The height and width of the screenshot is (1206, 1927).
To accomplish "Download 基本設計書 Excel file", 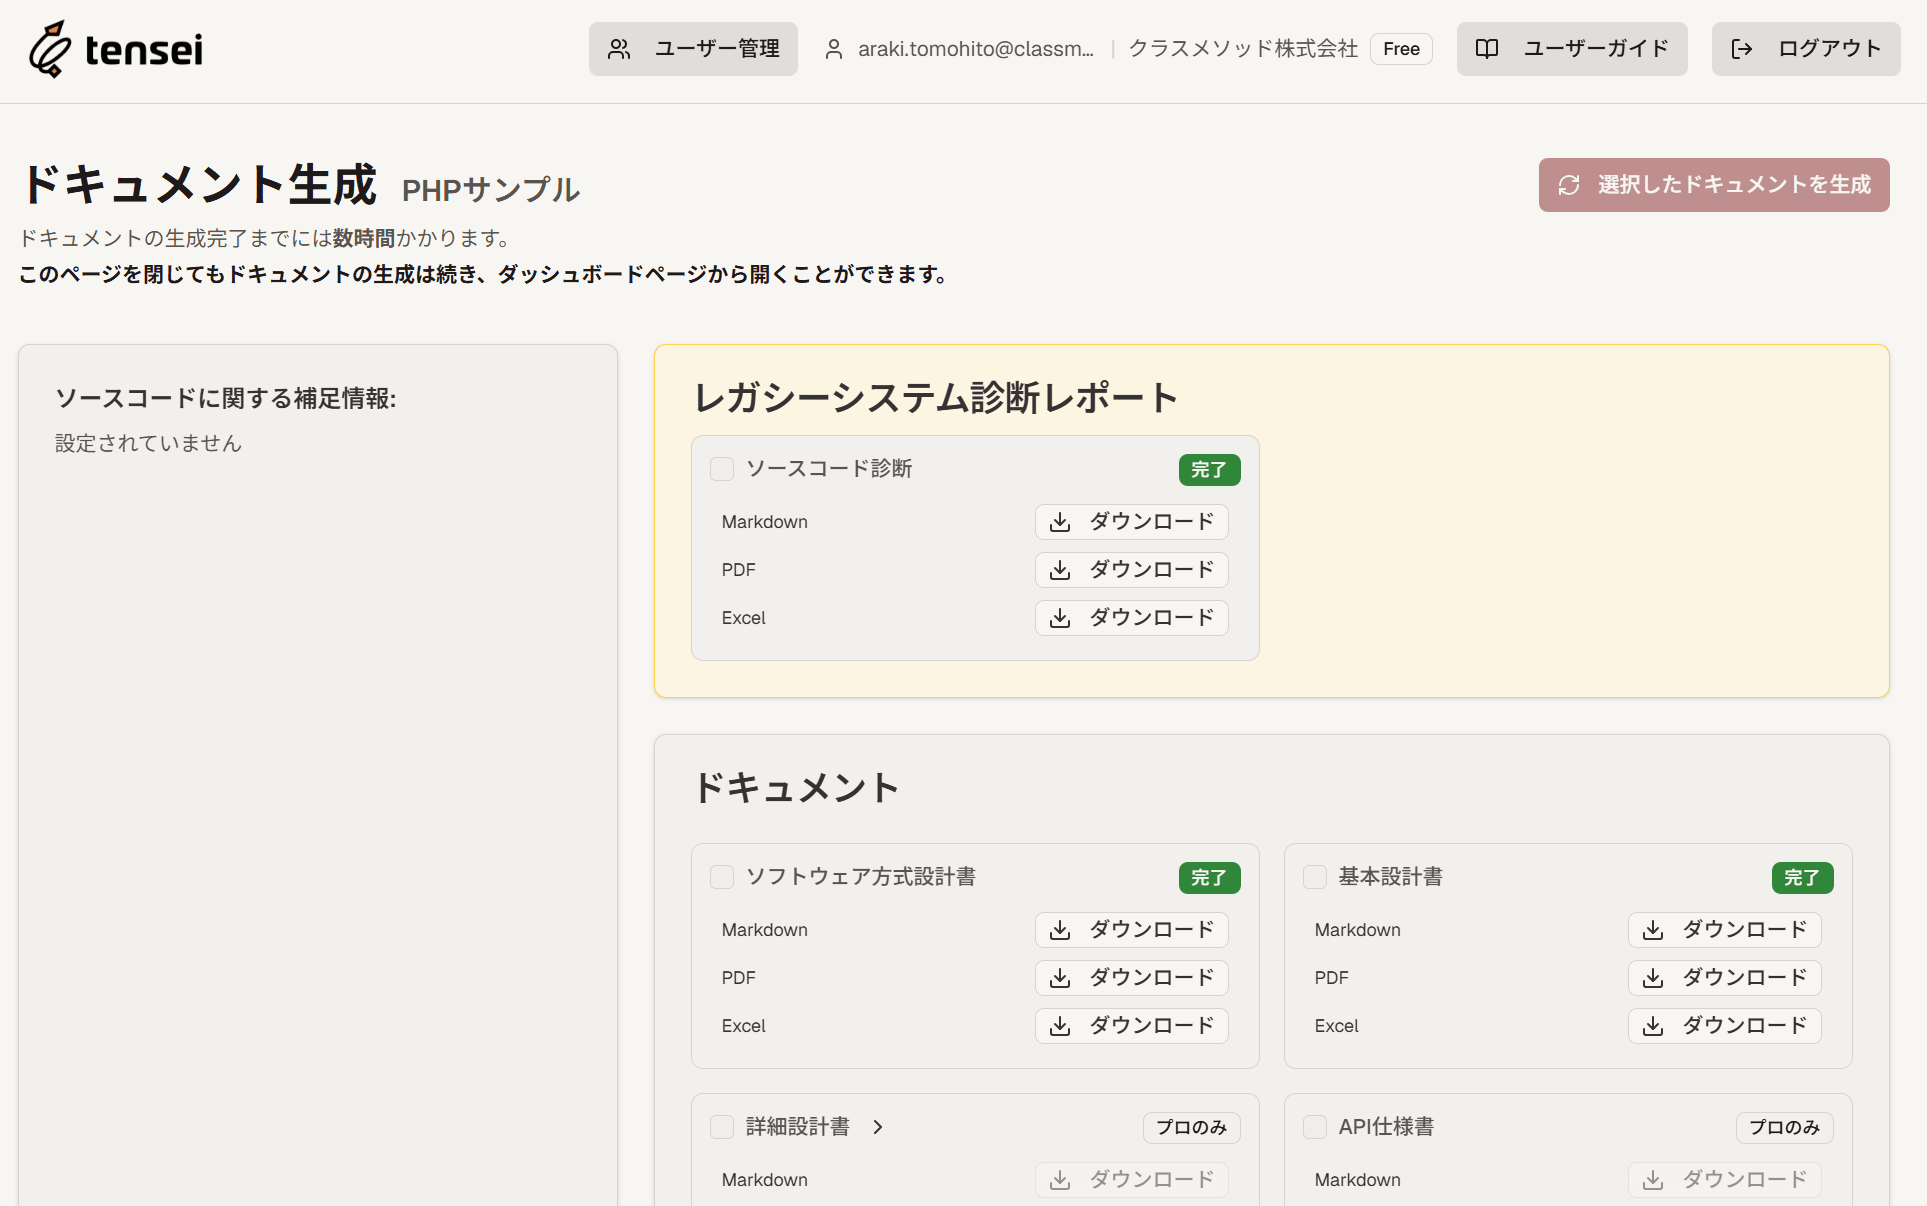I will [1725, 1026].
